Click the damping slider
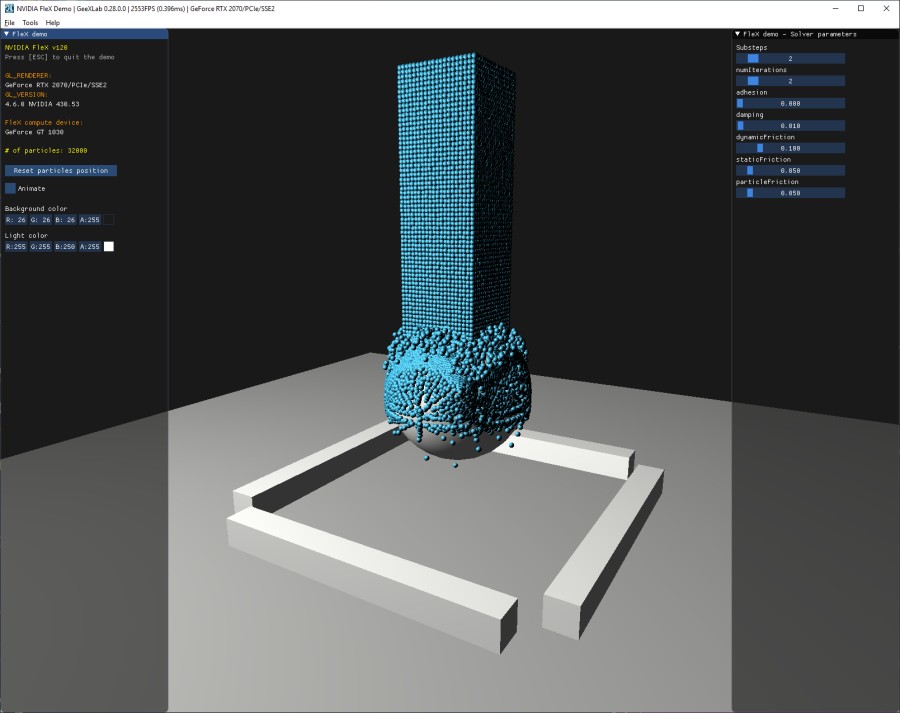The width and height of the screenshot is (900, 713). 790,126
